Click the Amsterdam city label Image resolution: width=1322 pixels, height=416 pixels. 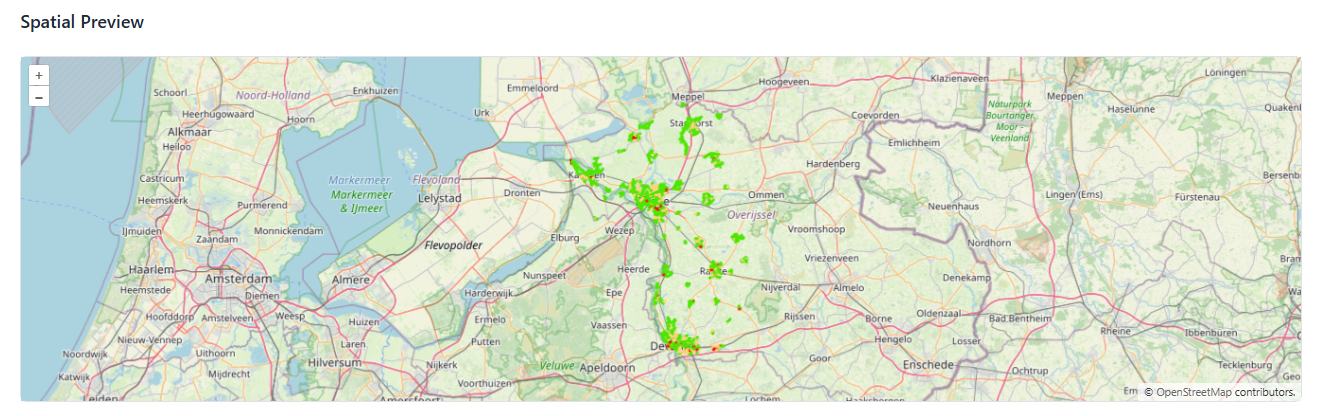[239, 278]
